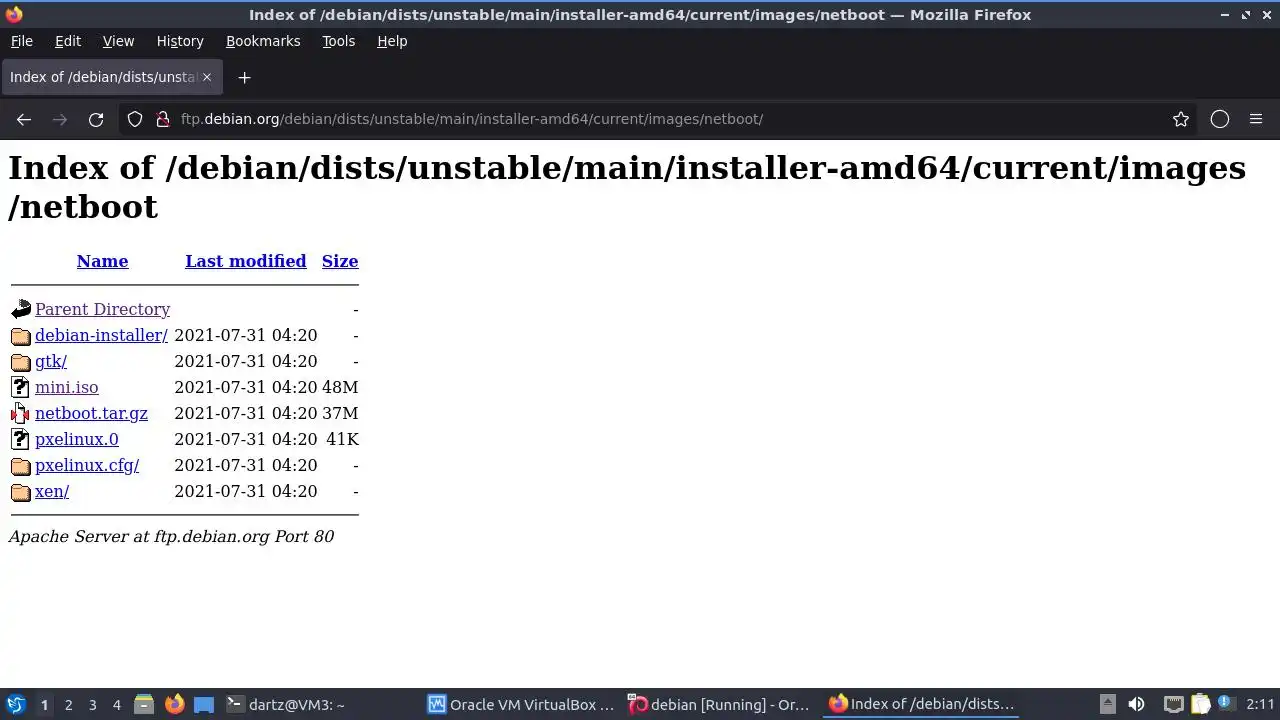Open the xen/ directory link

pos(52,491)
